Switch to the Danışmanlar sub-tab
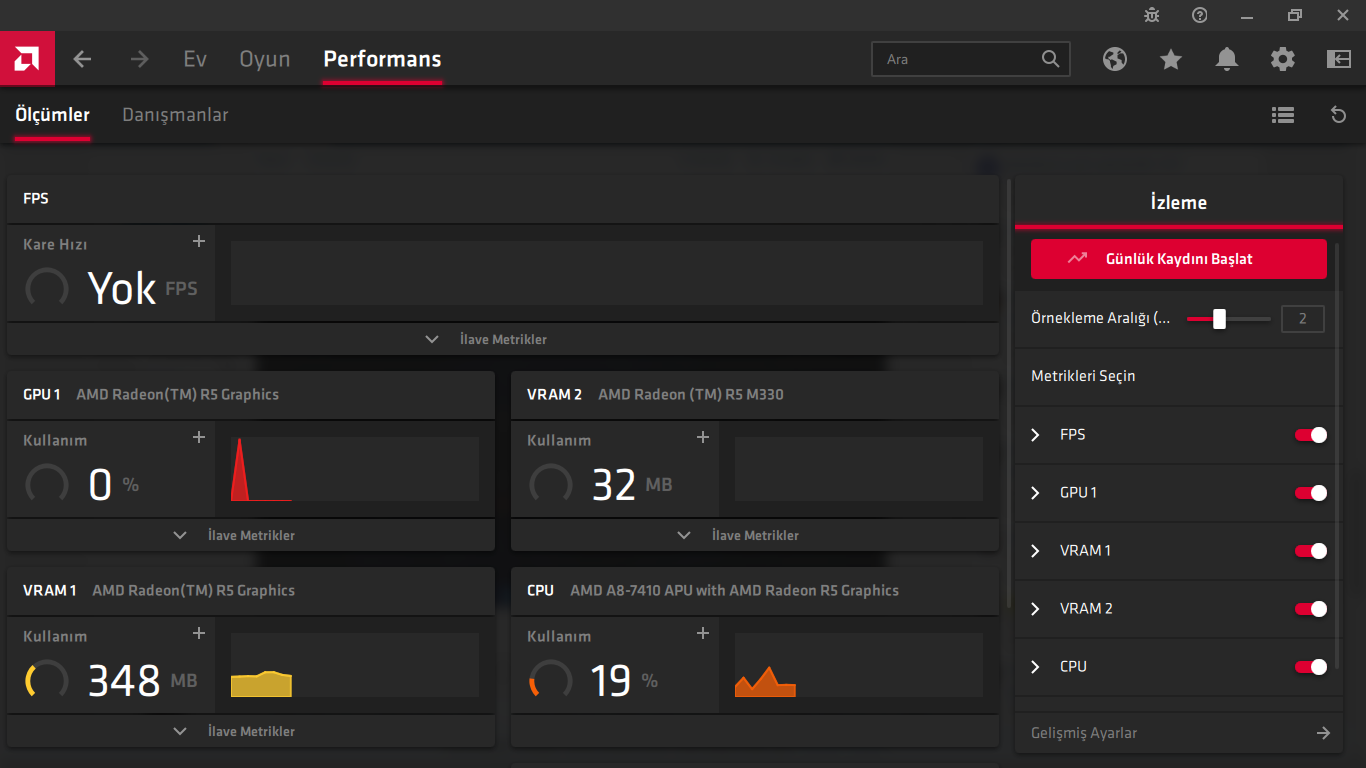Viewport: 1366px width, 768px height. [175, 115]
